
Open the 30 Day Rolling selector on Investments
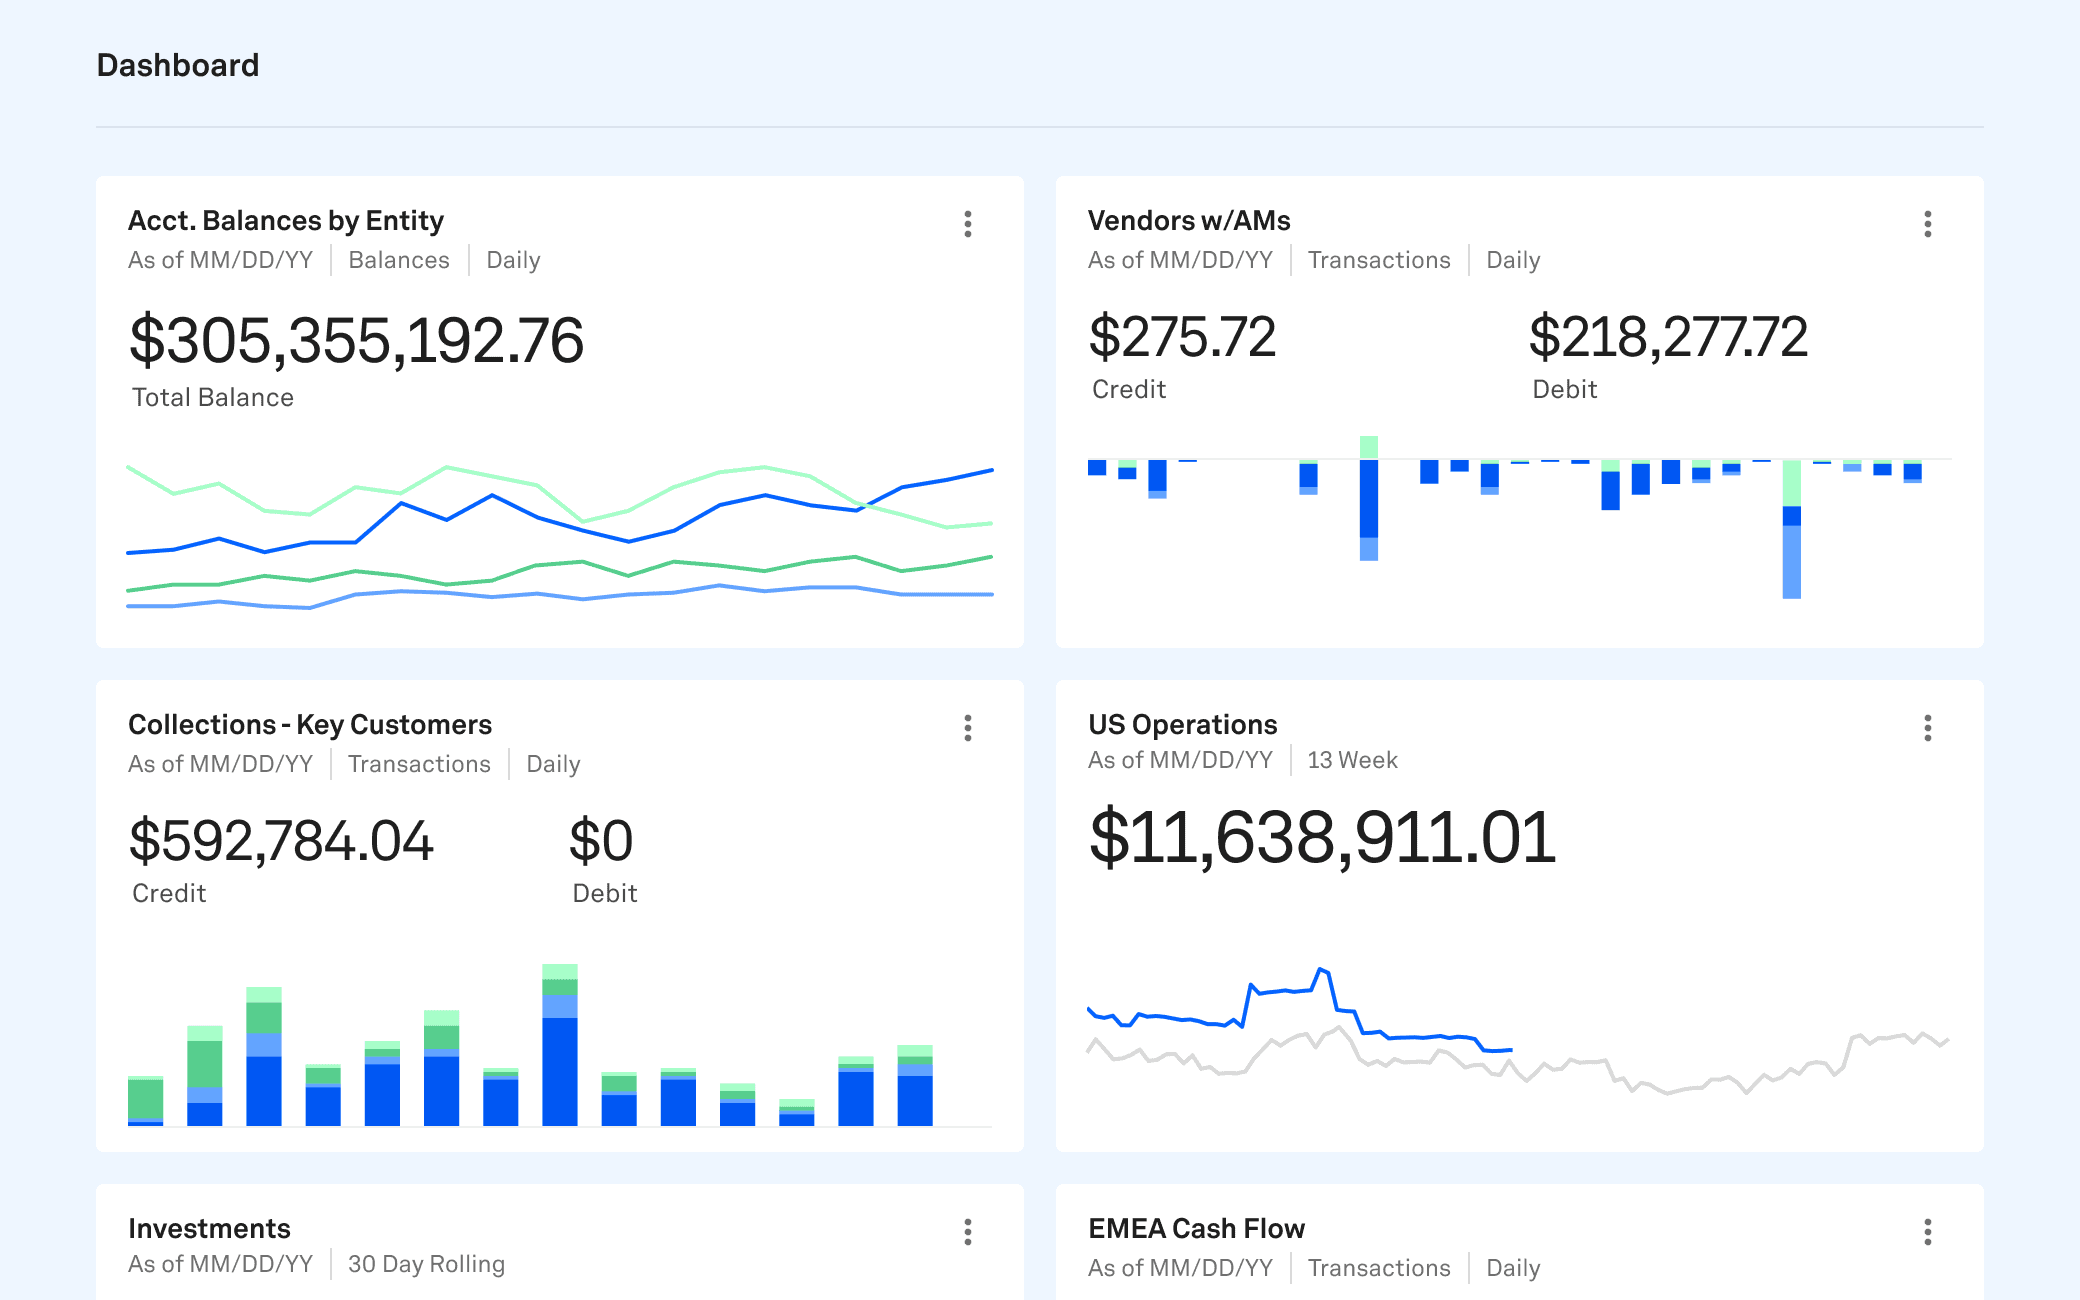425,1264
